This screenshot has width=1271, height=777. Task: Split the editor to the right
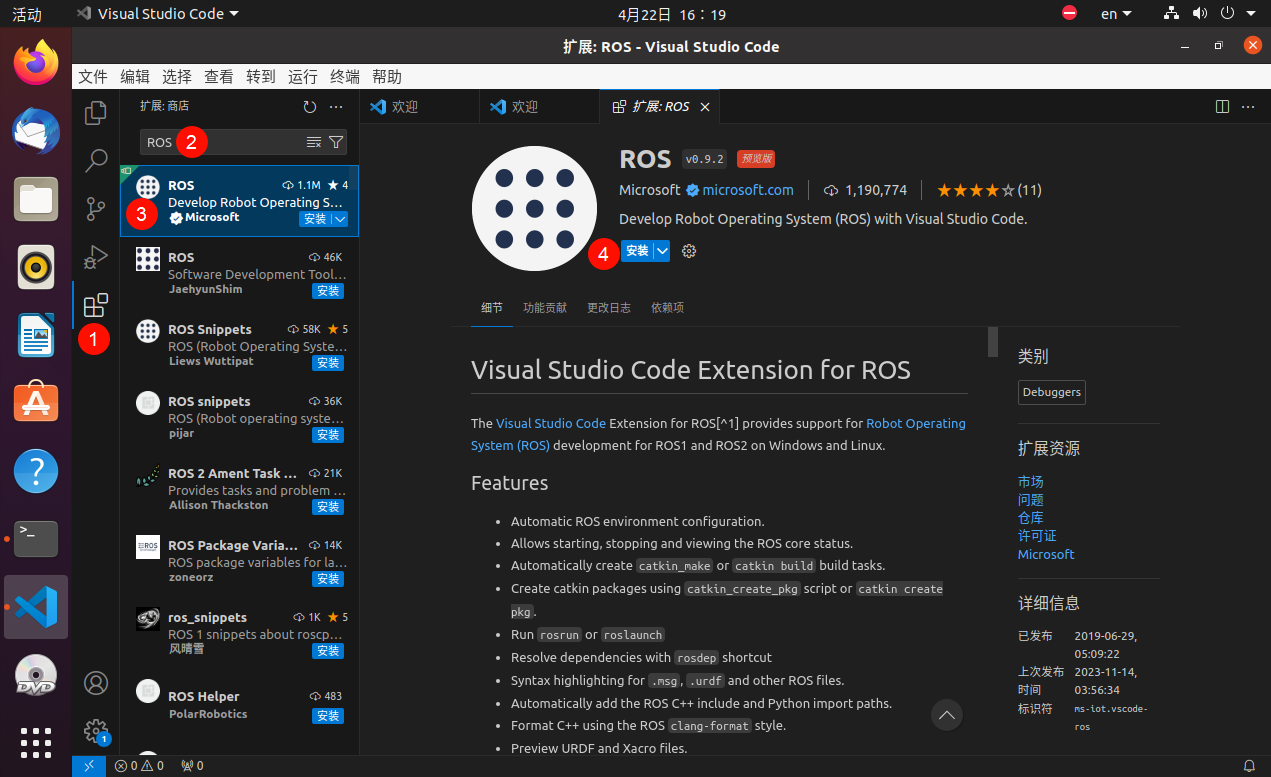[x=1222, y=106]
